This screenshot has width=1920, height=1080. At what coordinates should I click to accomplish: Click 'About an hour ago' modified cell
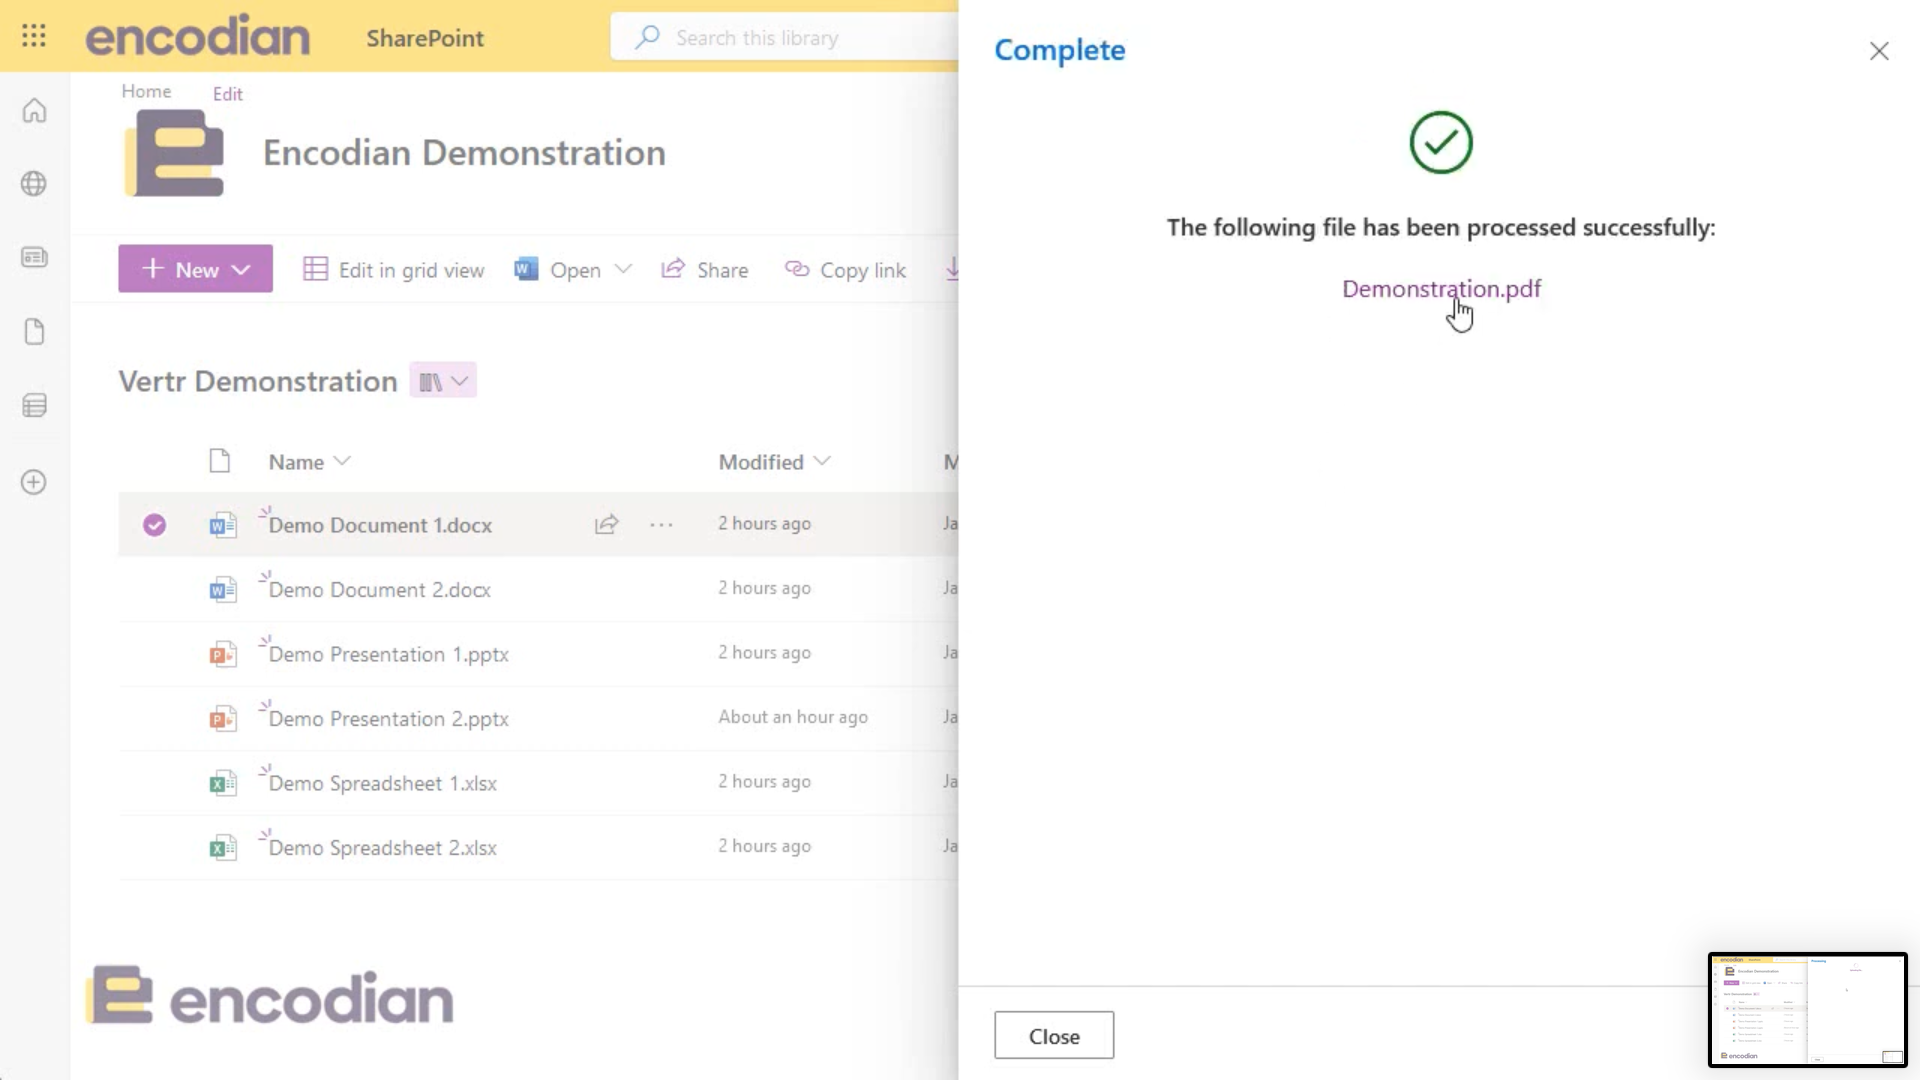pos(793,717)
